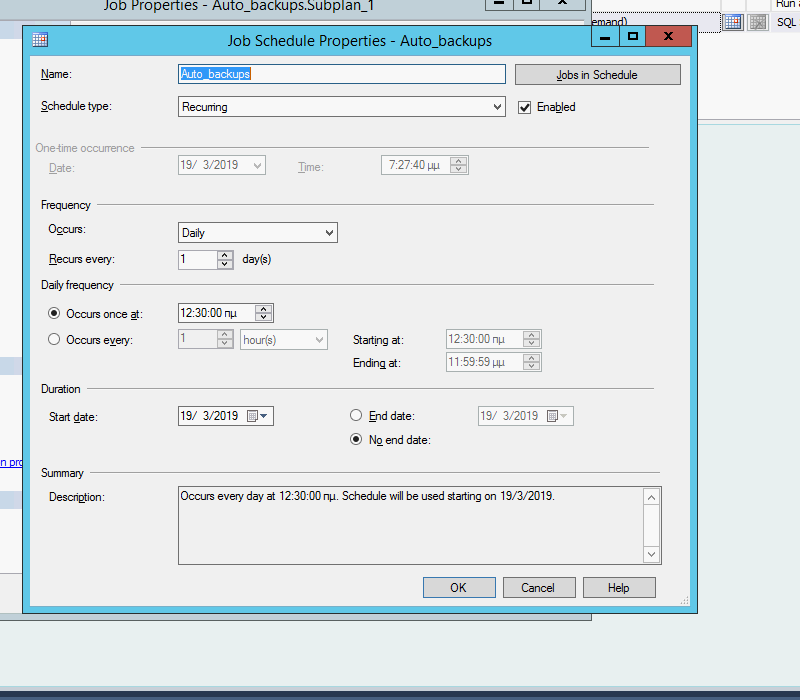Click the Description summary text box

[x=419, y=526]
